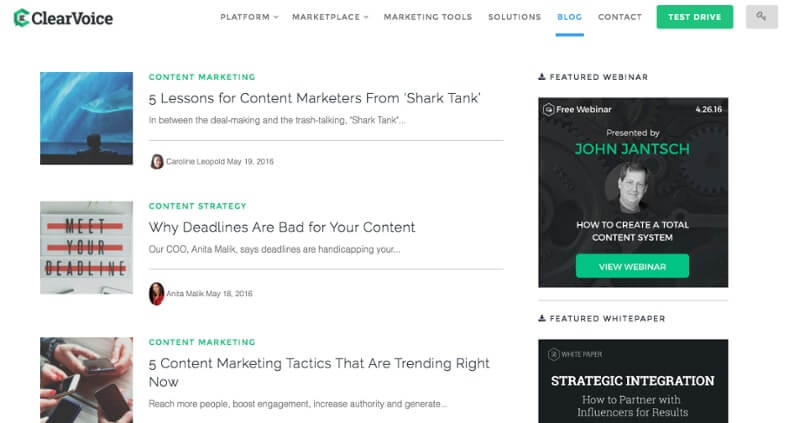This screenshot has height=423, width=789.
Task: Go to the Solutions page
Action: click(x=514, y=17)
